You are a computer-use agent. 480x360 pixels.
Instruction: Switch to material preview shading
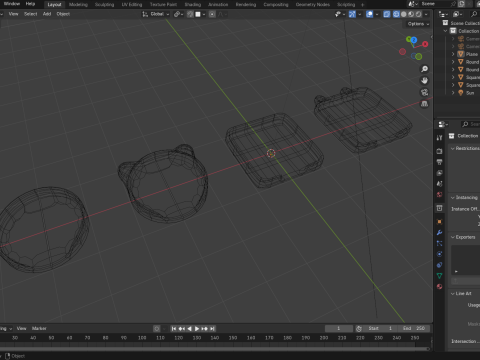click(411, 14)
